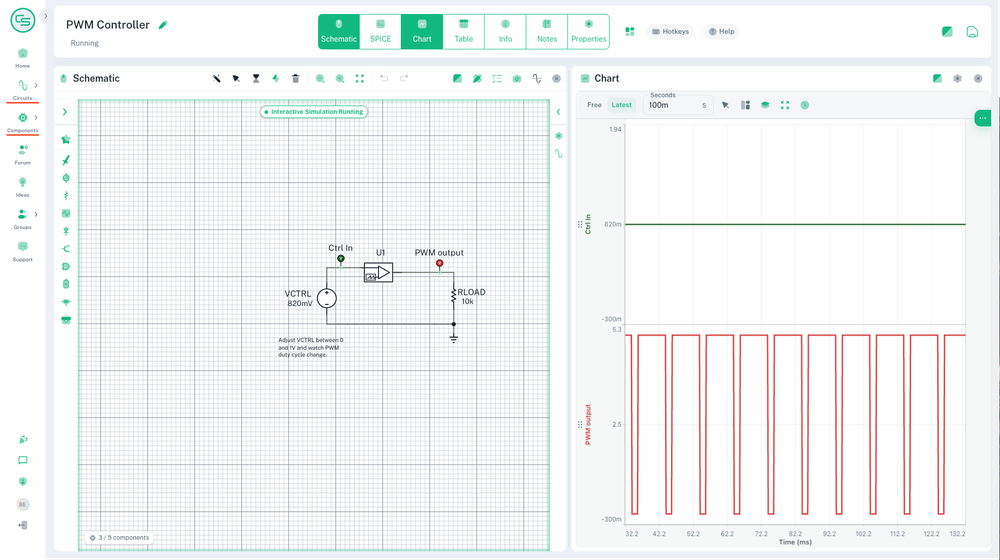
Task: Open the layout grid icon beside Properties
Action: (x=629, y=31)
